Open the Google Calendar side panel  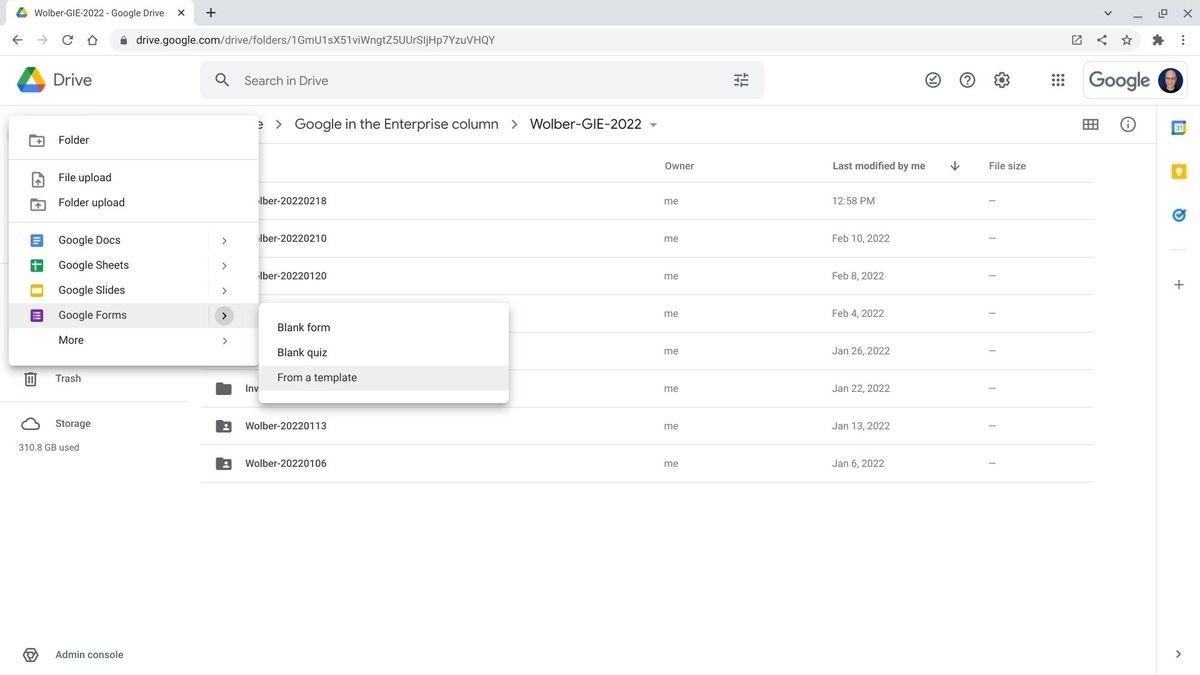1178,127
